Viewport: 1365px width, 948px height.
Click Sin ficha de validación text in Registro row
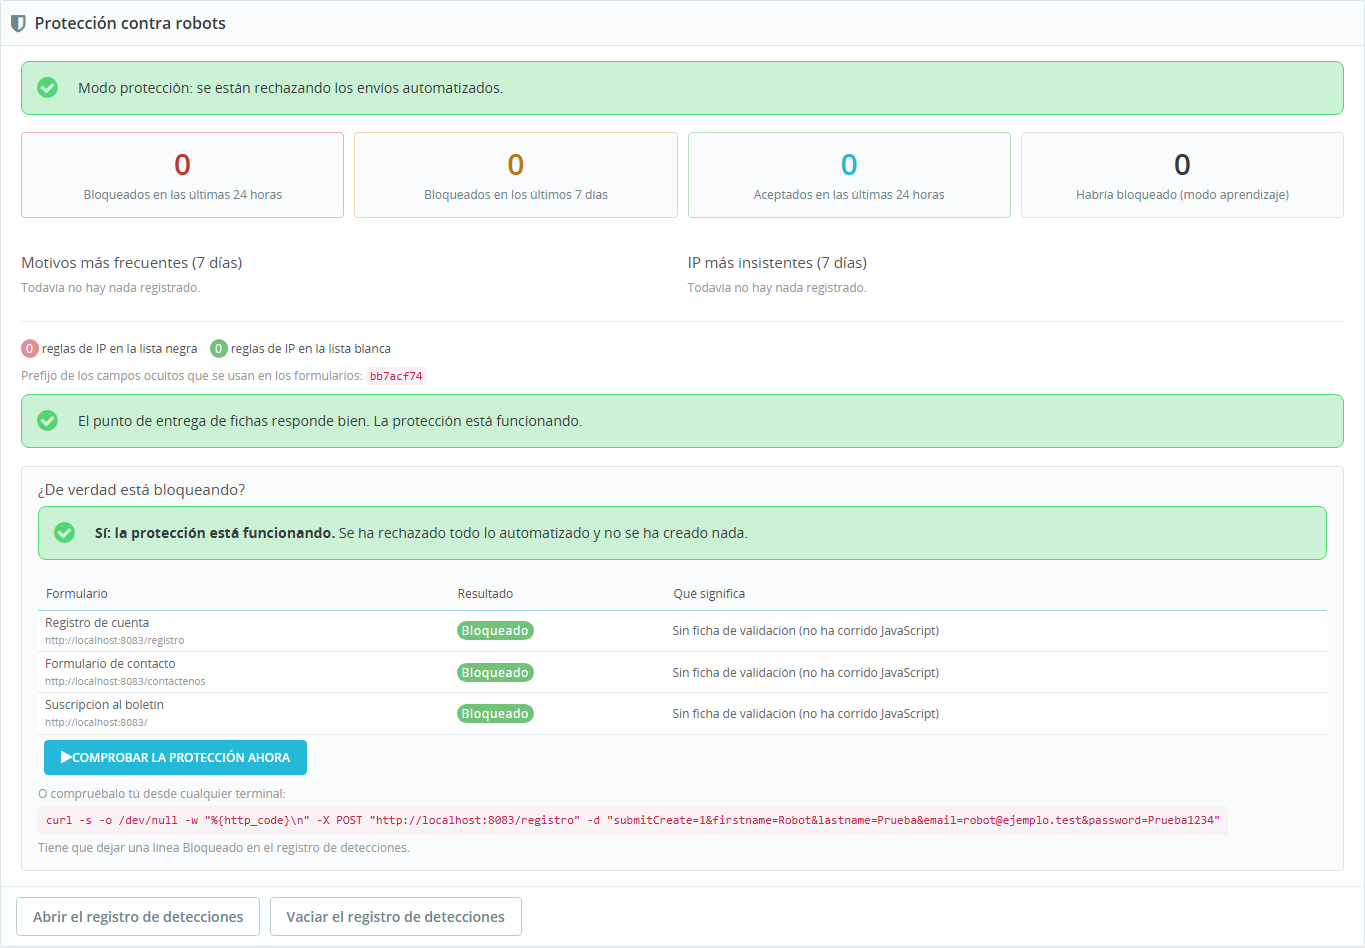coord(806,631)
